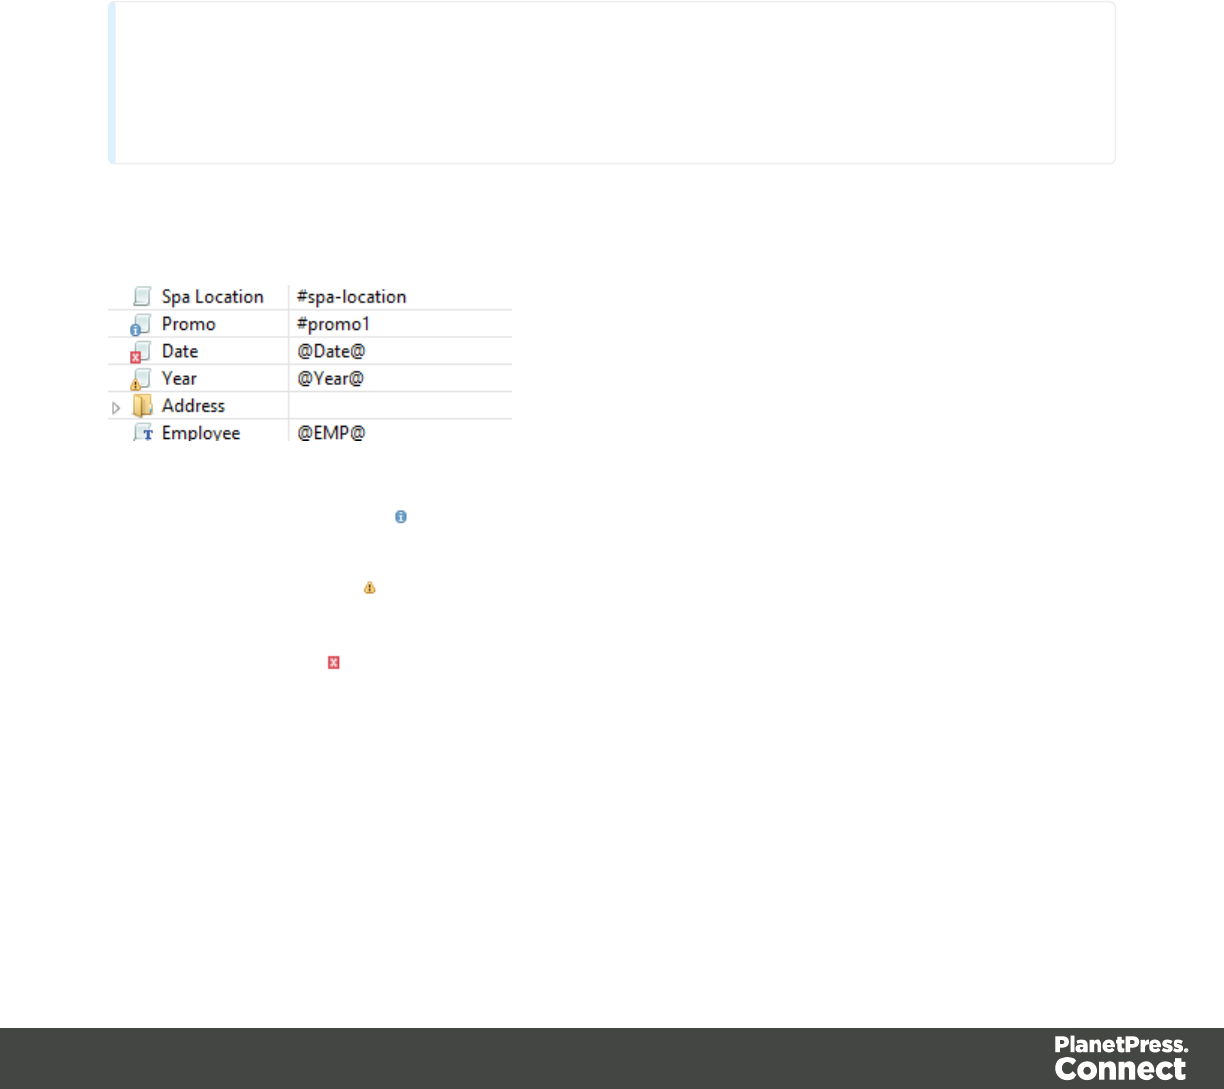Image resolution: width=1224 pixels, height=1089 pixels.
Task: Select the 'Year' script name
Action: [179, 378]
